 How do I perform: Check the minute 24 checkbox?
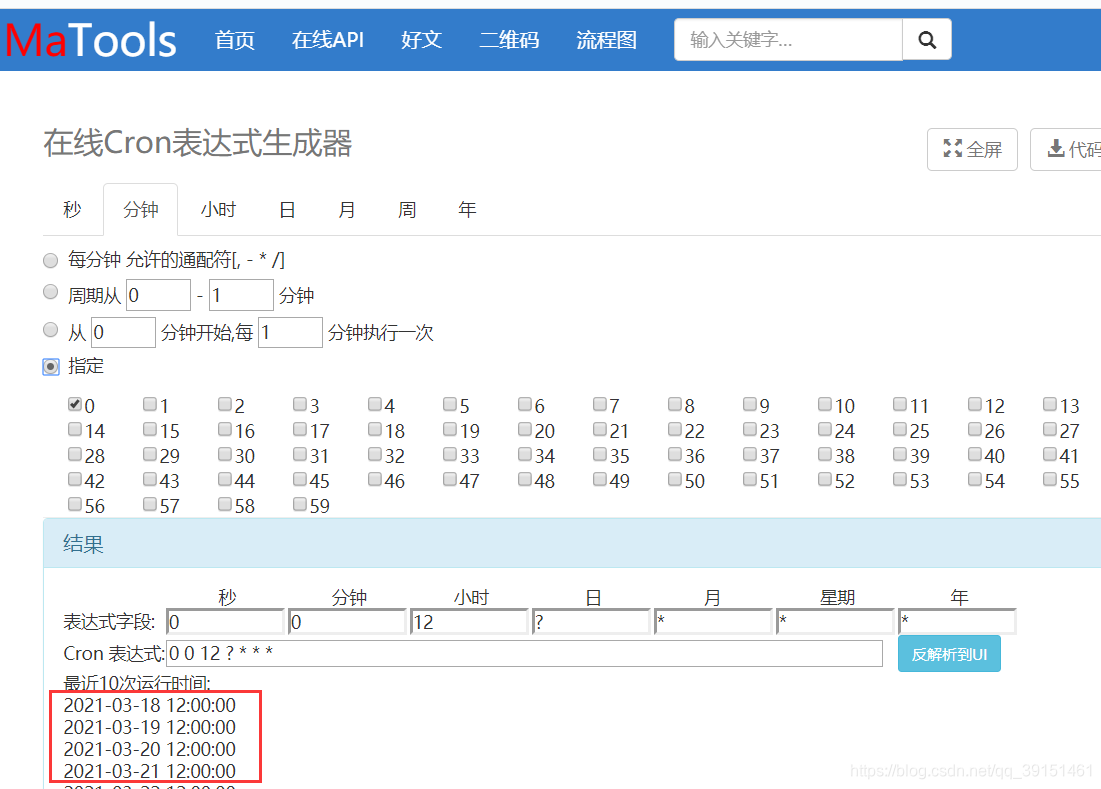[825, 429]
